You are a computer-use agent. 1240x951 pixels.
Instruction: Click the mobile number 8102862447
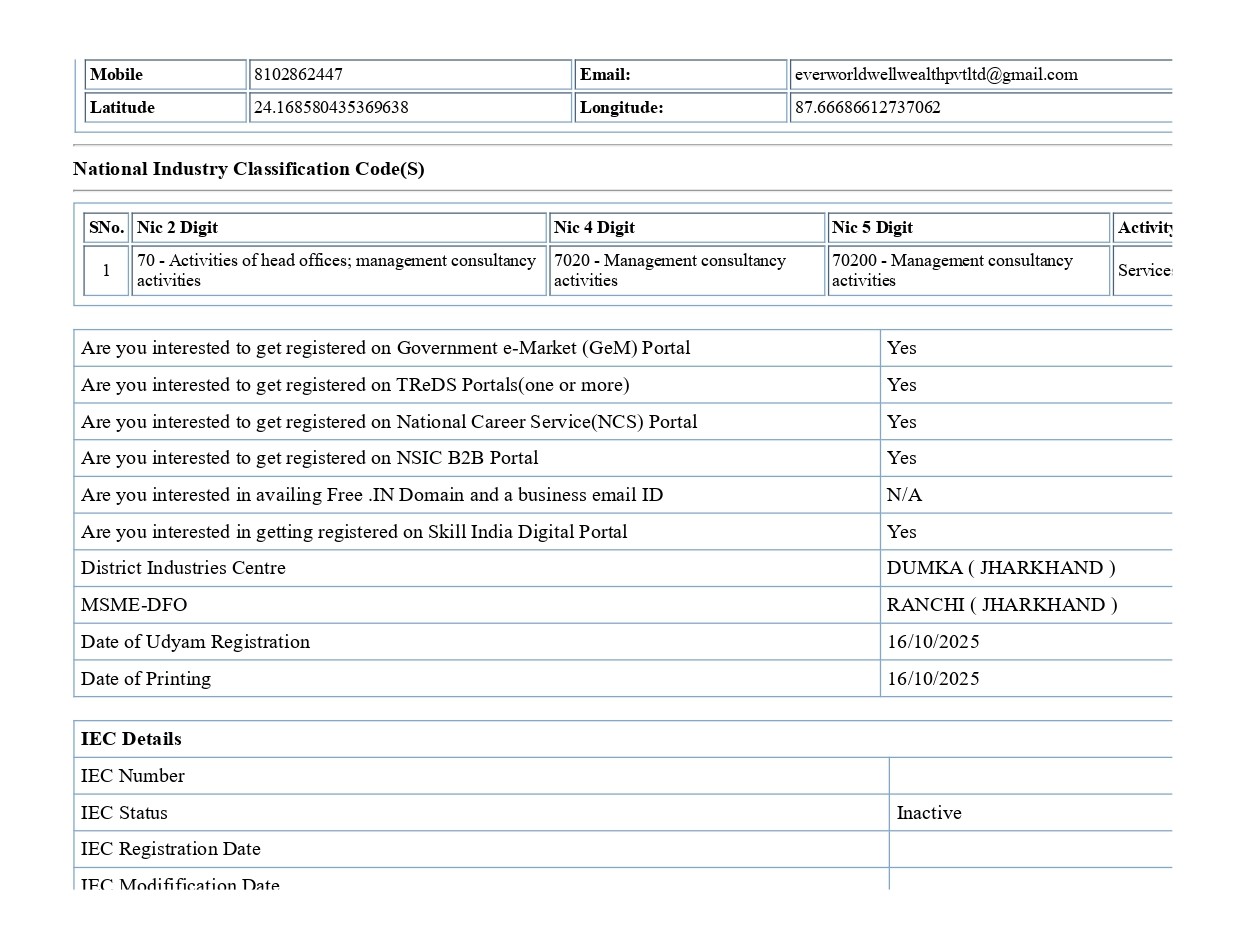coord(298,75)
